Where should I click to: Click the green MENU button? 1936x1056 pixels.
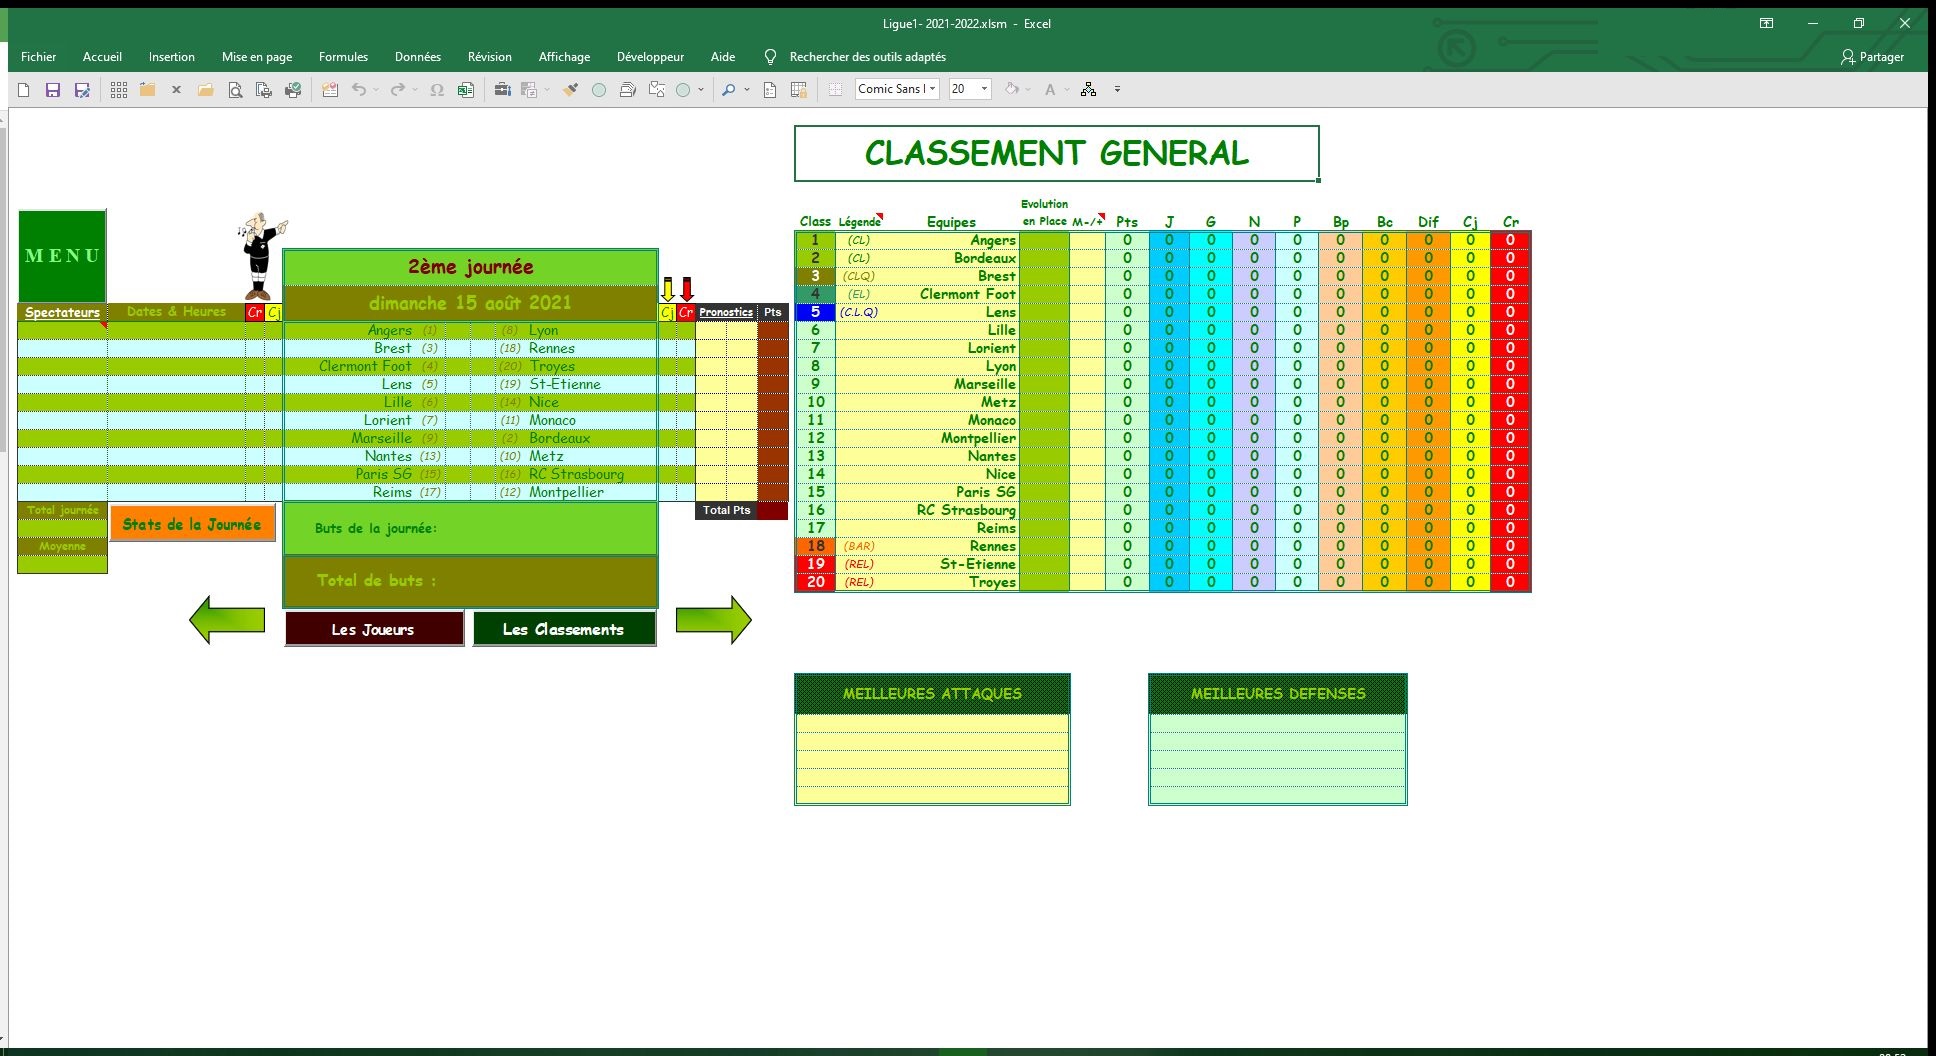coord(62,256)
